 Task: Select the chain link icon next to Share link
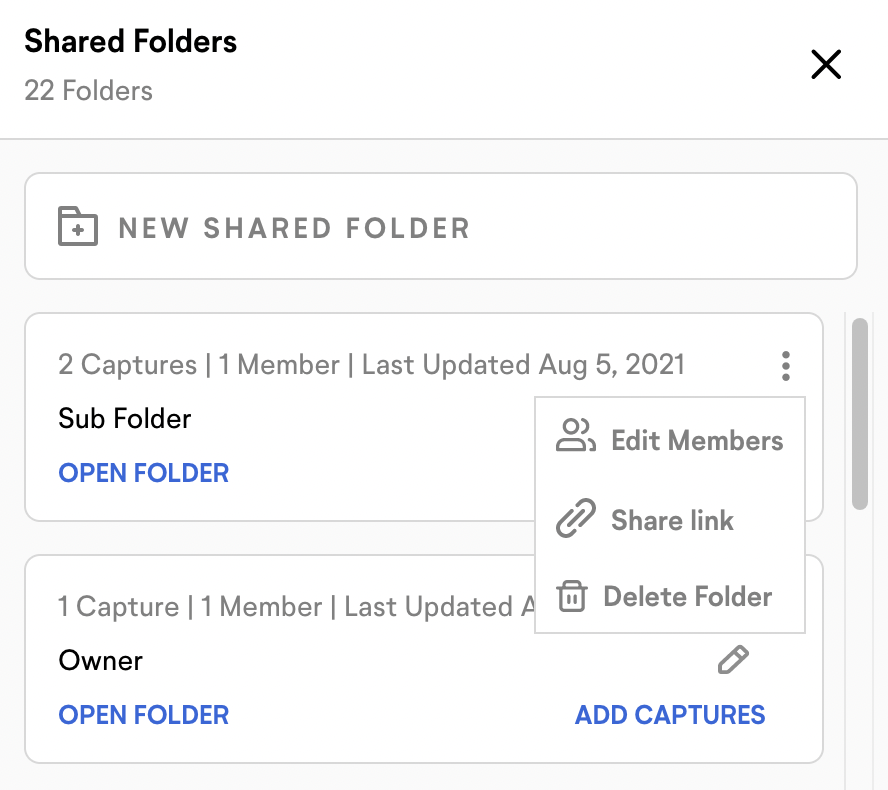[575, 519]
